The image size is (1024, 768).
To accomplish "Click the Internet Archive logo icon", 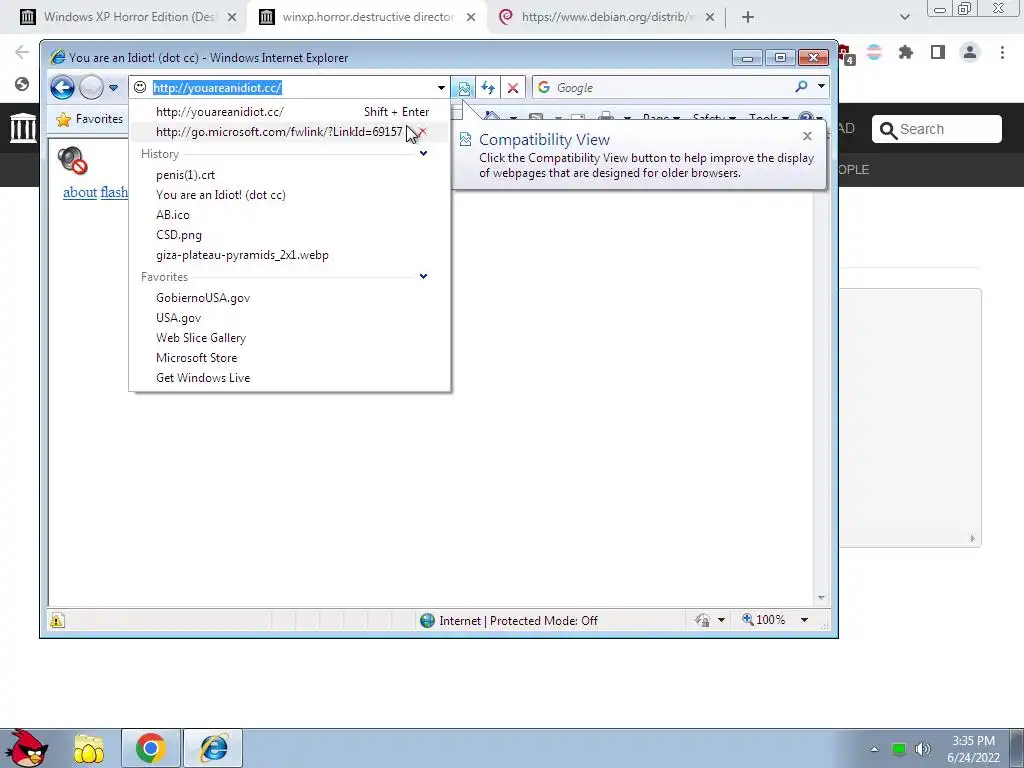I will pyautogui.click(x=23, y=127).
